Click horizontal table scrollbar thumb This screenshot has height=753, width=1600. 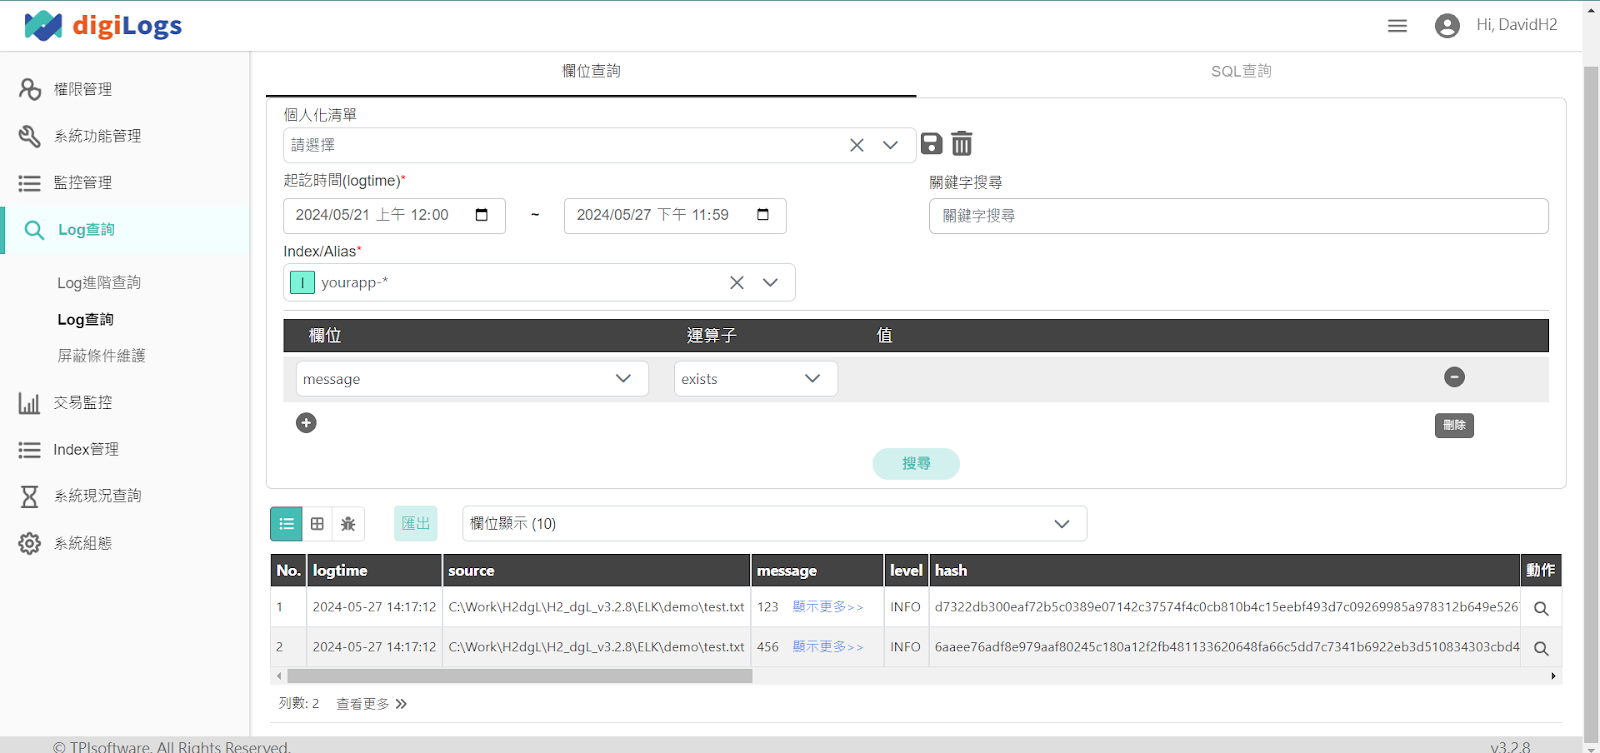click(519, 676)
